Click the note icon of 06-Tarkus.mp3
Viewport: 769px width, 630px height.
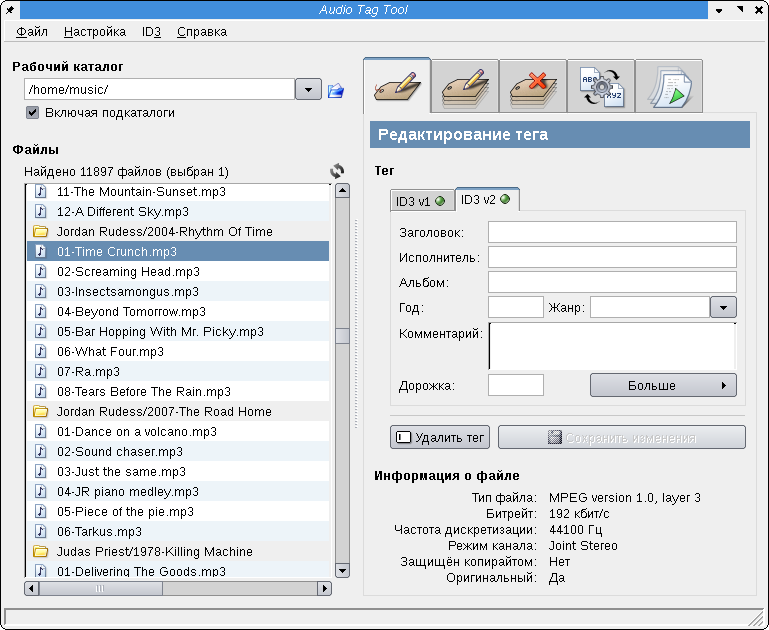click(x=41, y=531)
